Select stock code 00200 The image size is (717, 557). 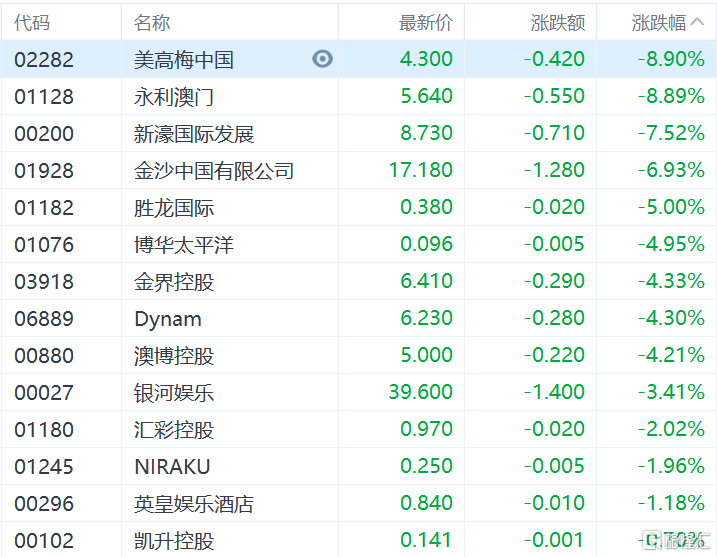click(x=44, y=134)
